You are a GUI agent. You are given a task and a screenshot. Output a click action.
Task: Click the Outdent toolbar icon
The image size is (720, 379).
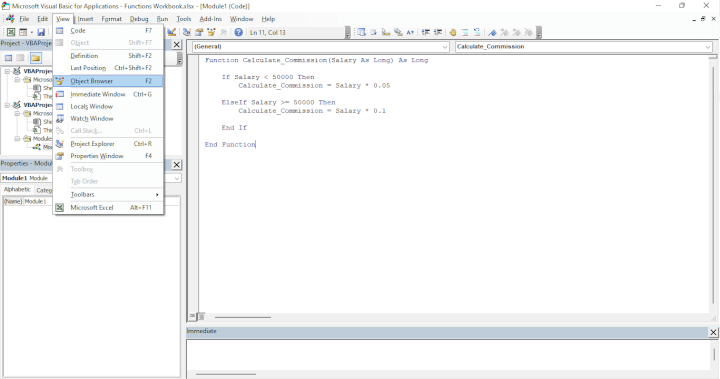click(438, 32)
